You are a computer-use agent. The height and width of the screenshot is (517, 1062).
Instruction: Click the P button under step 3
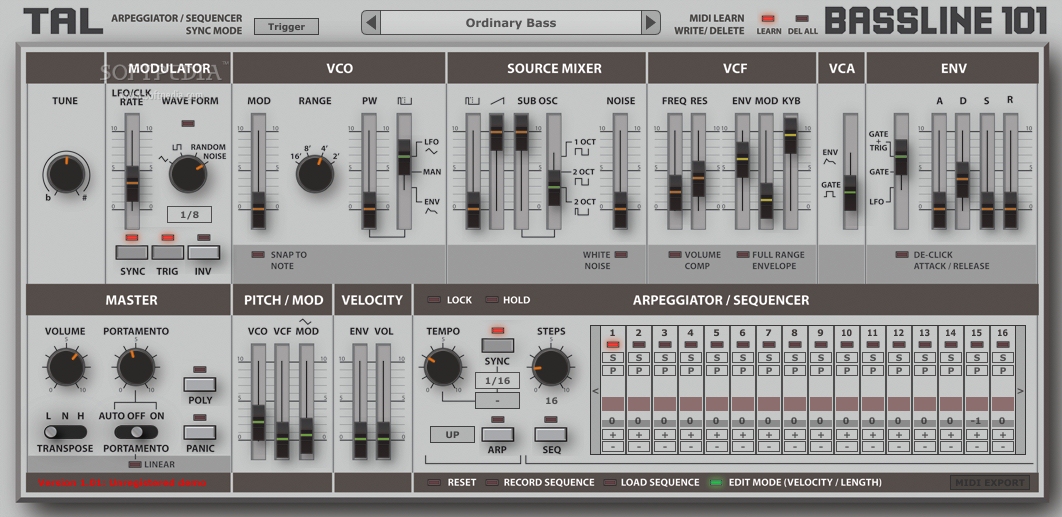664,370
